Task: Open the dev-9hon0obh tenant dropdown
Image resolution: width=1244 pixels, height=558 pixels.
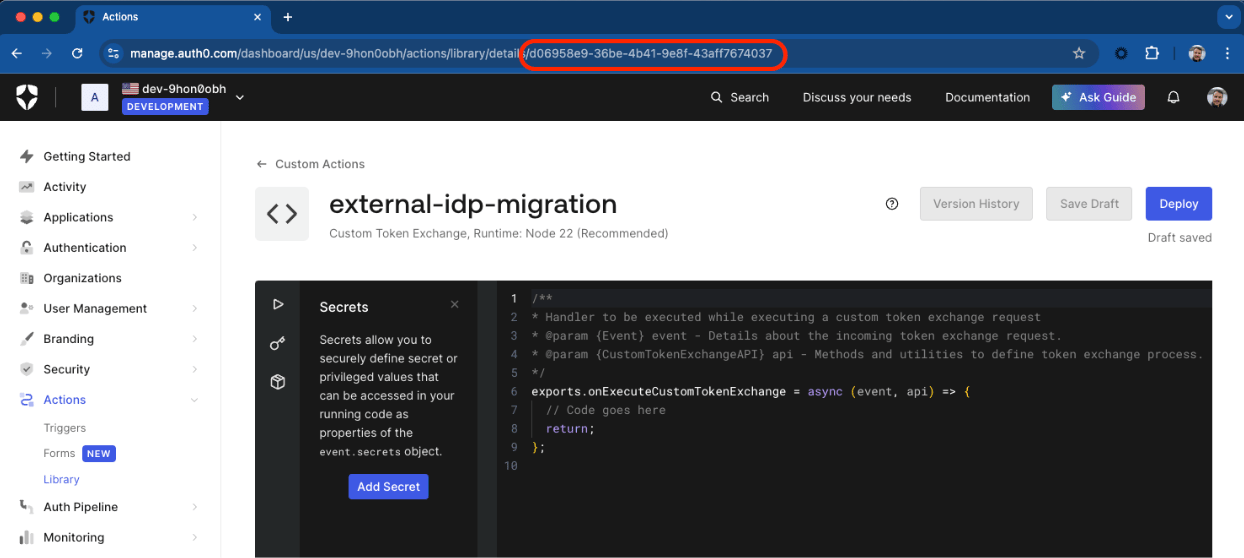Action: pos(239,97)
